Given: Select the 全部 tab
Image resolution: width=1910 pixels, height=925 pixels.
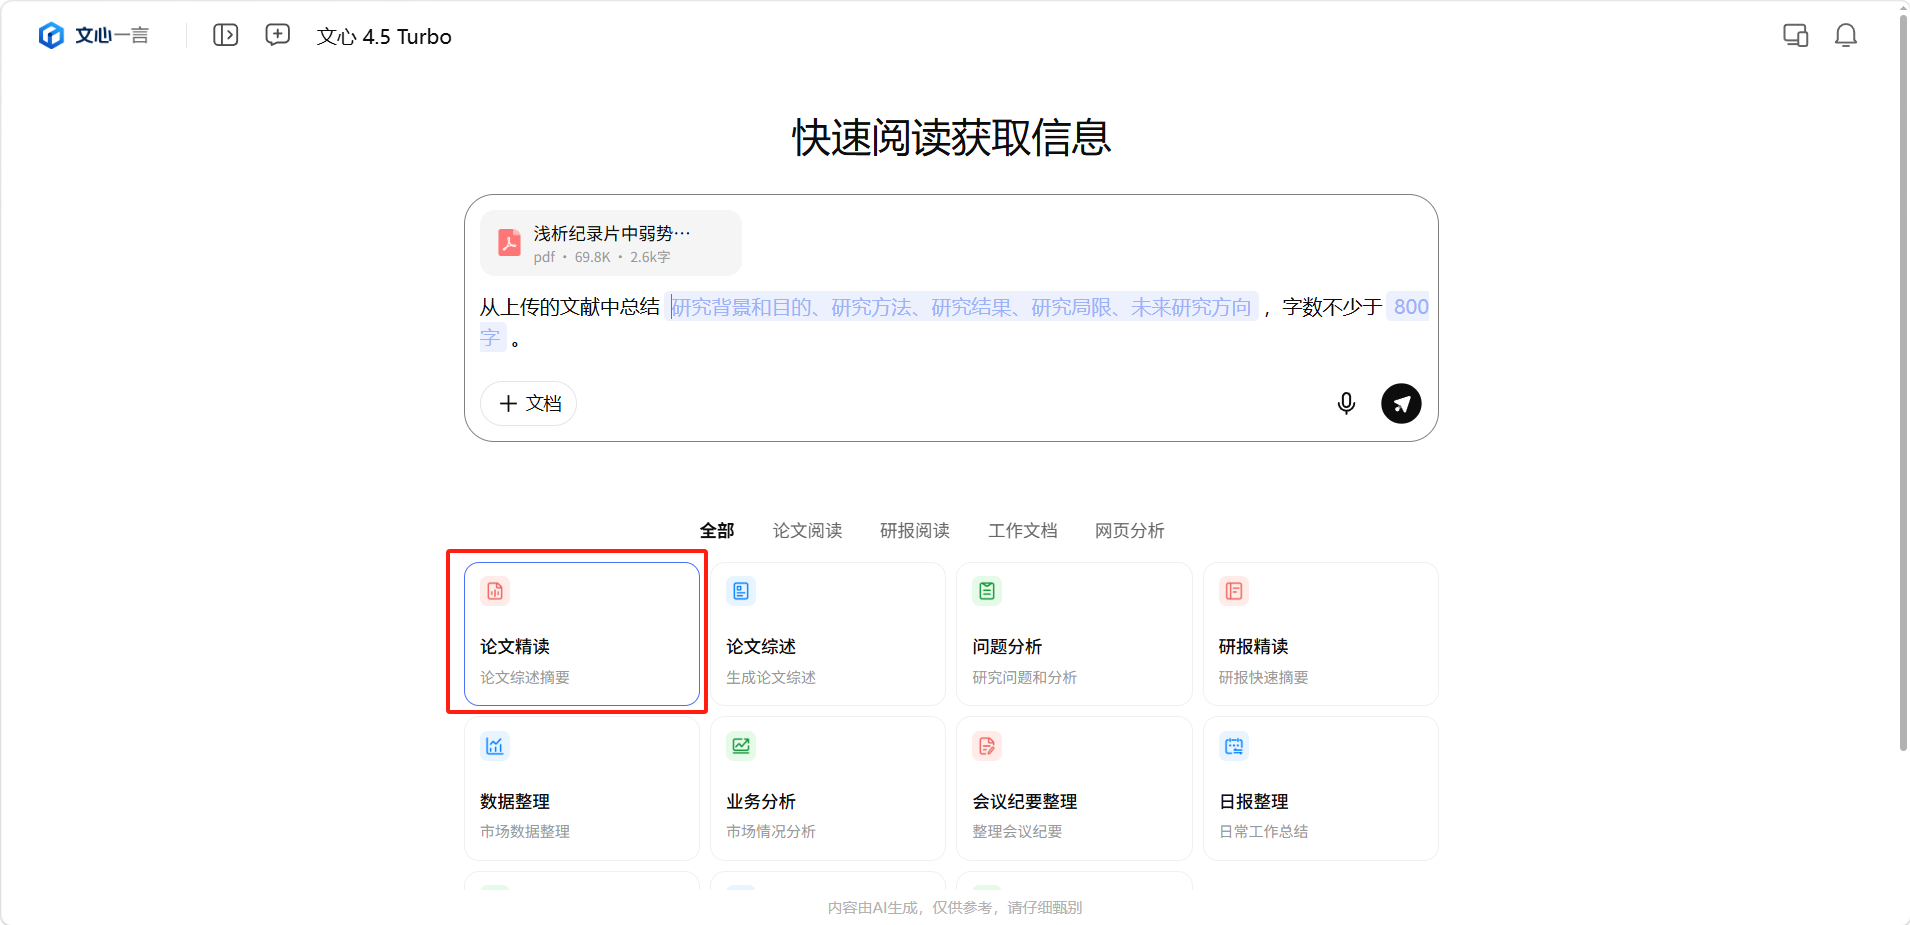Looking at the screenshot, I should (x=717, y=530).
